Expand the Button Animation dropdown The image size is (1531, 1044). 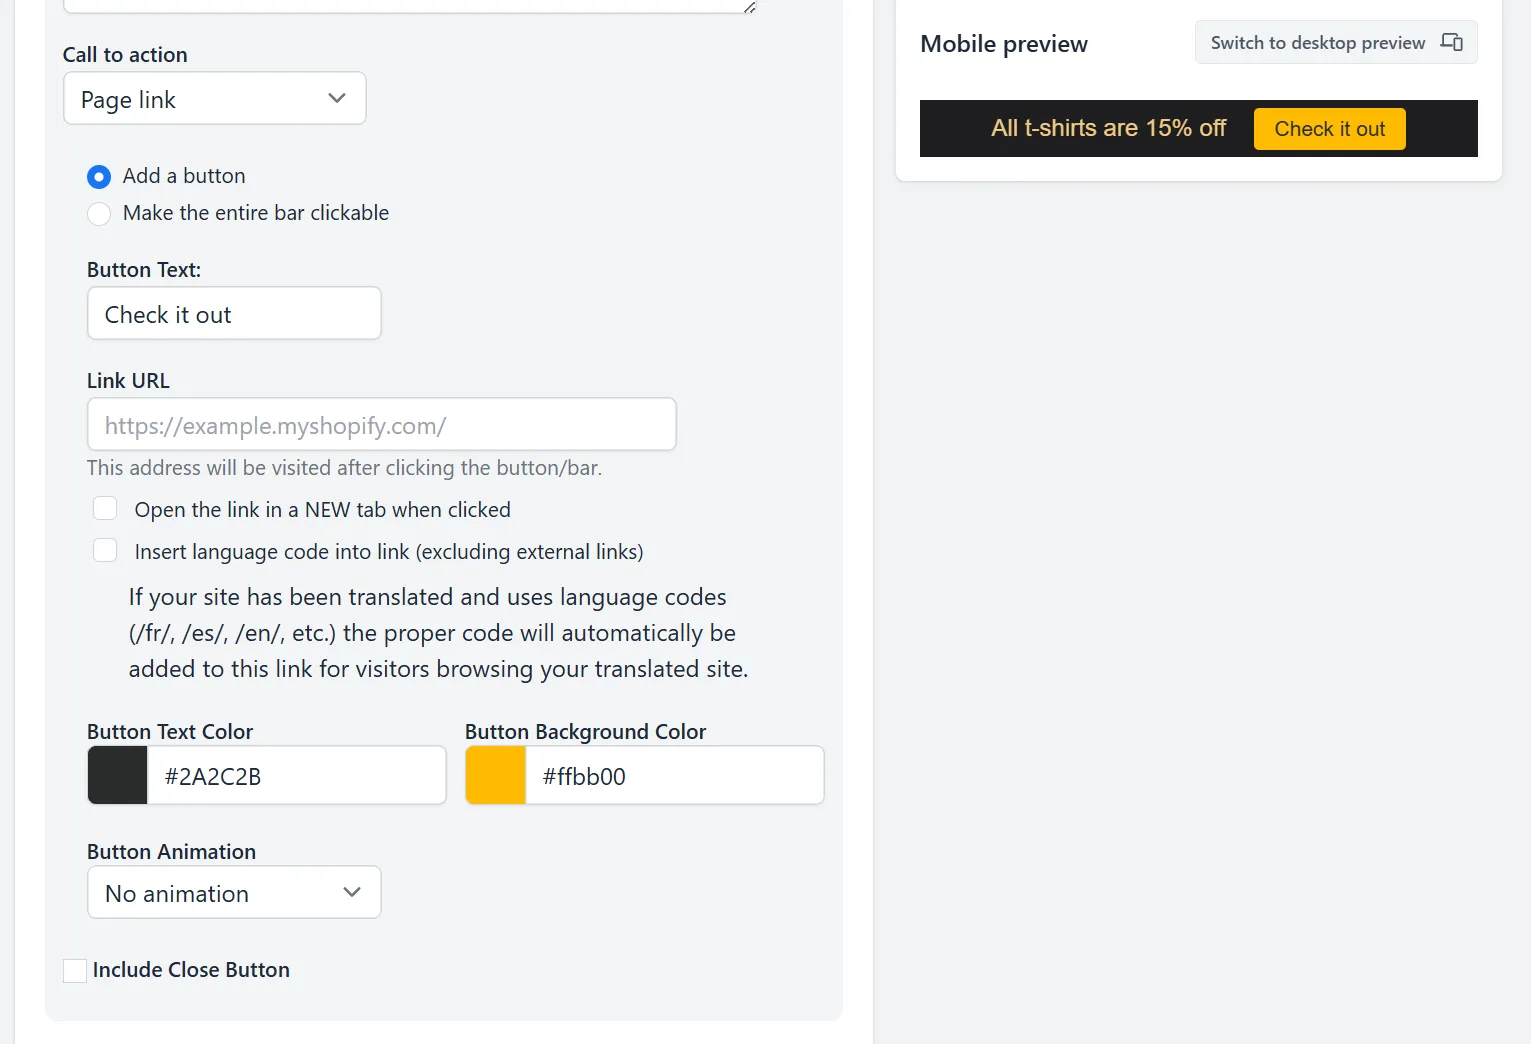234,892
